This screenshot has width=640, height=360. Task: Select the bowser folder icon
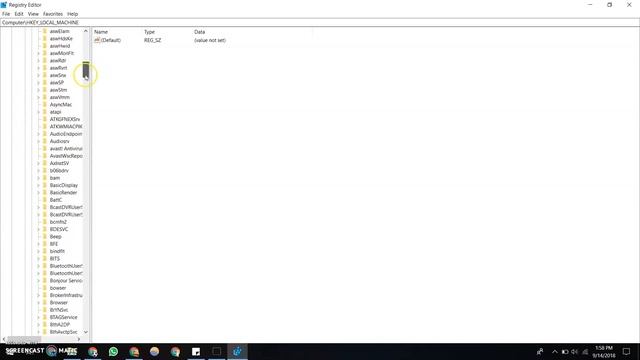pos(45,288)
